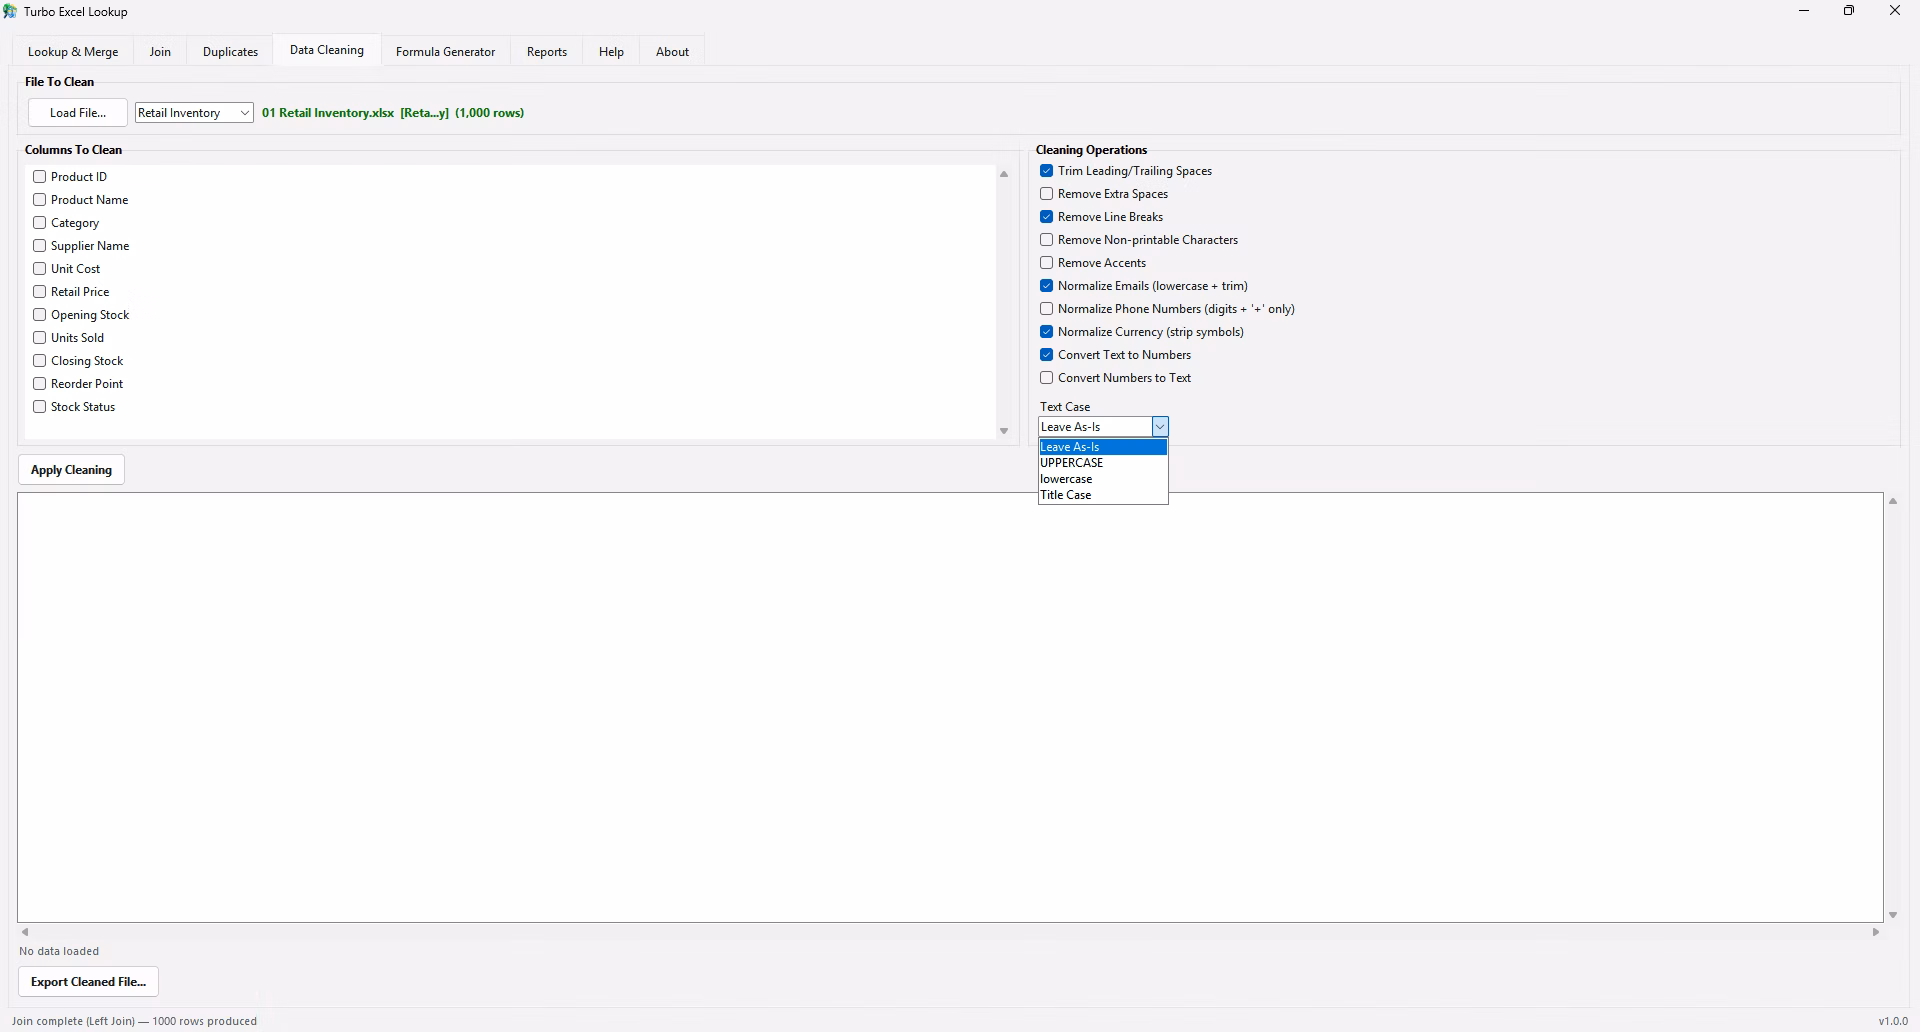Switch to the About tab

pos(672,52)
